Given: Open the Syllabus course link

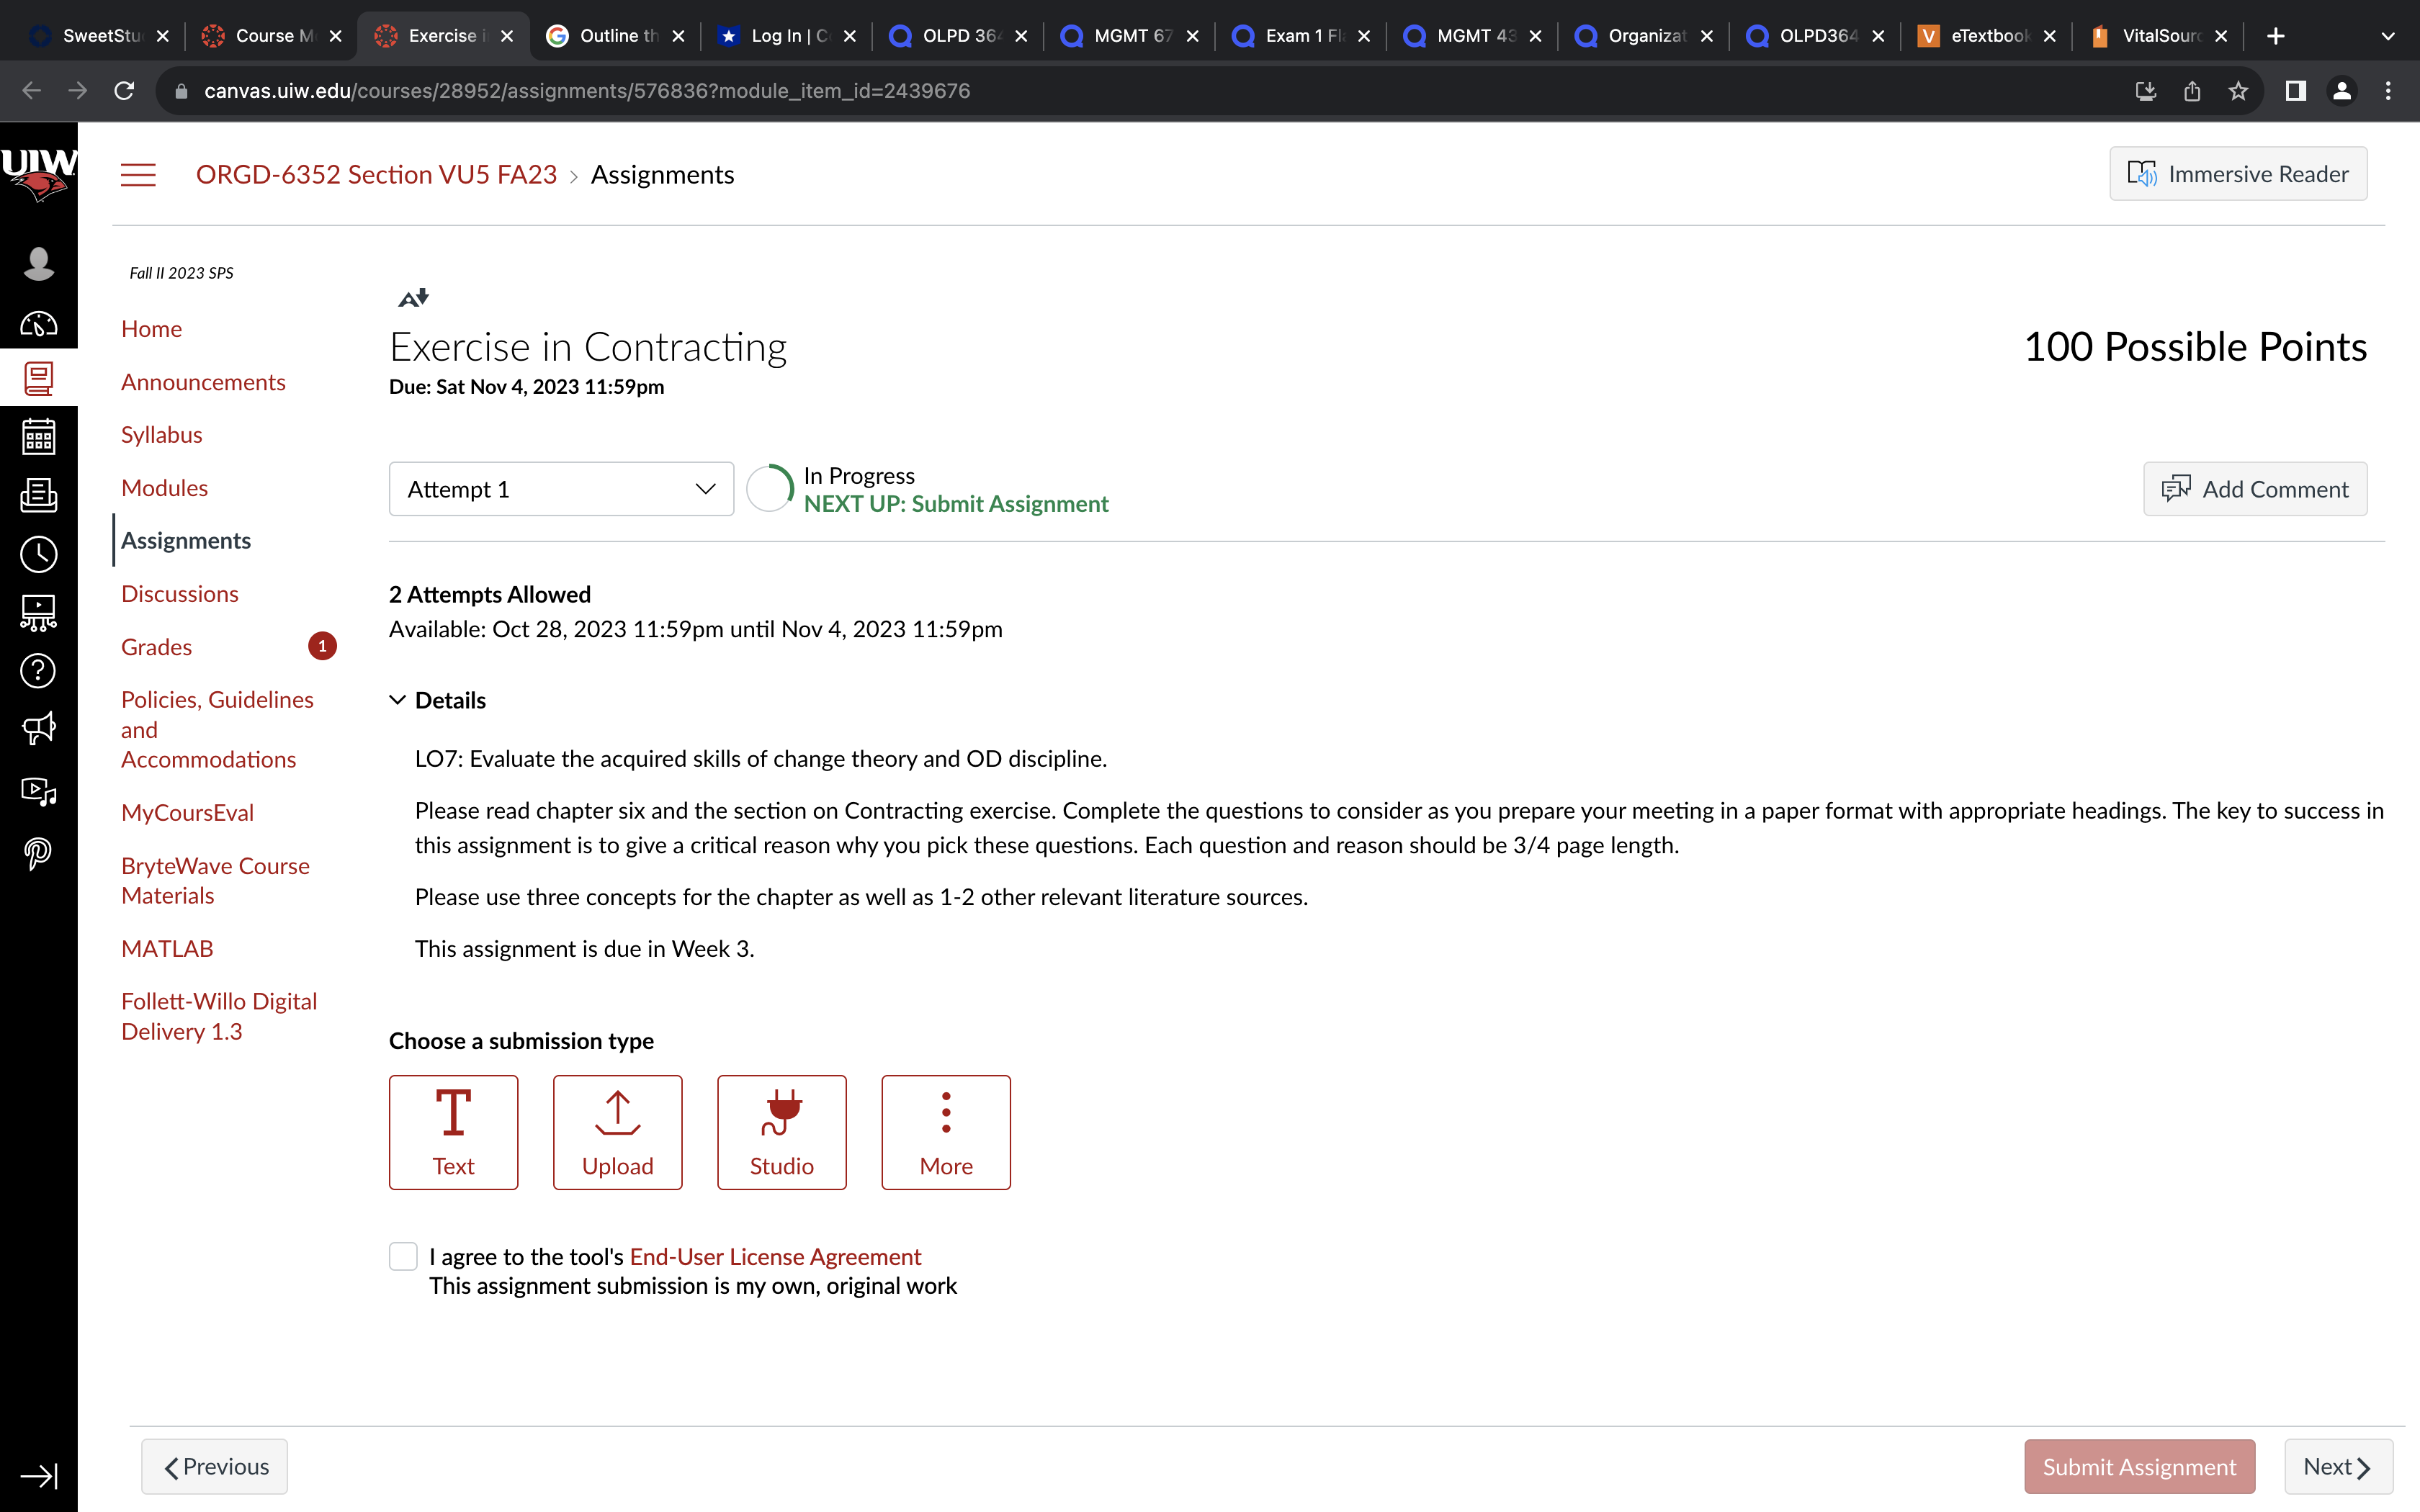Looking at the screenshot, I should pos(161,435).
